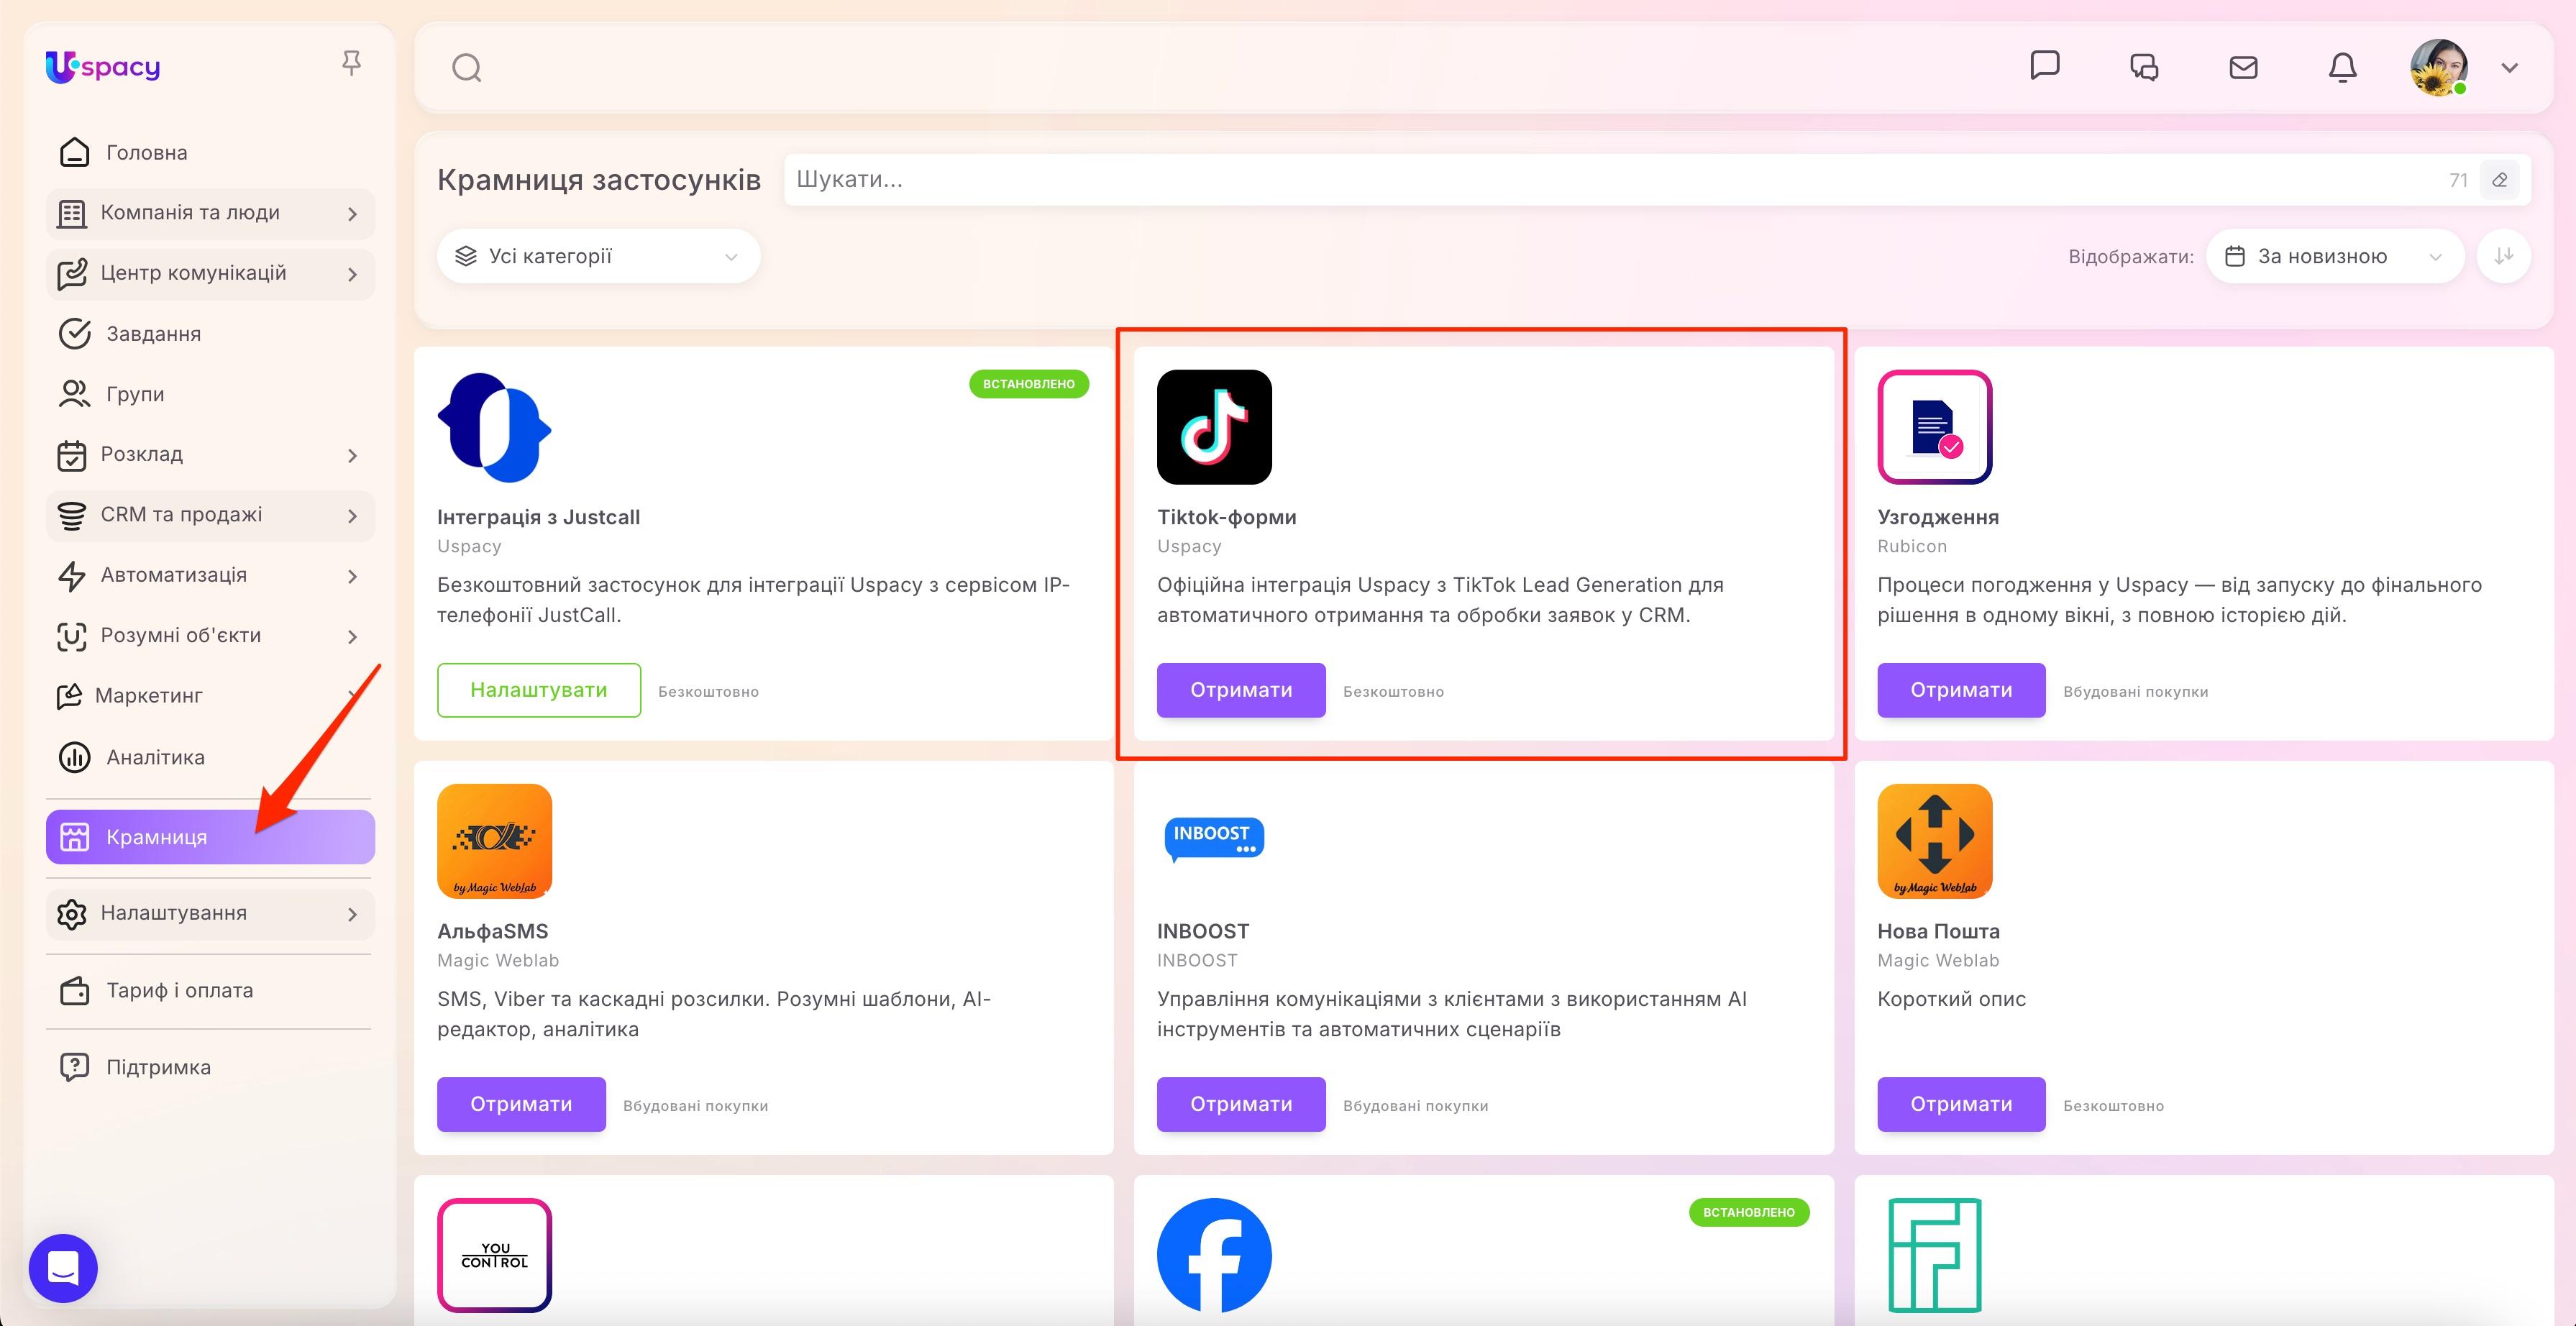Open the Intercom chat widget bubble
The width and height of the screenshot is (2576, 1326).
point(63,1268)
